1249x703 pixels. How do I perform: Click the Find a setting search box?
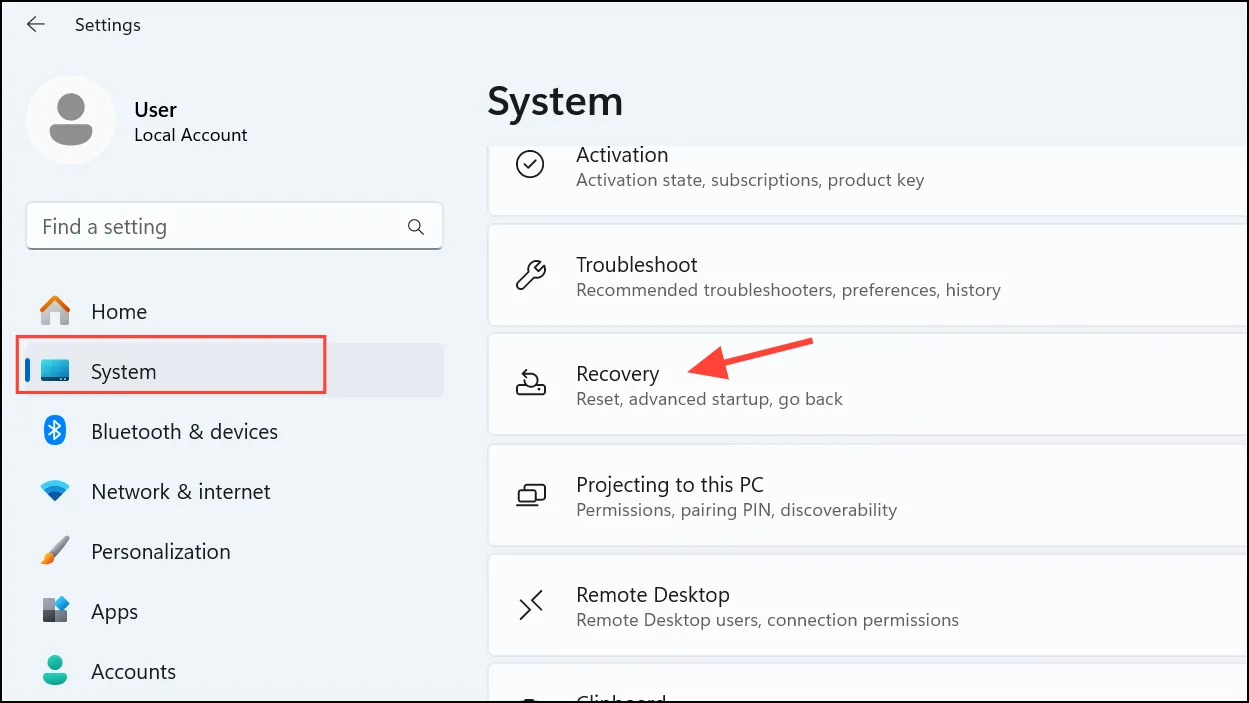pyautogui.click(x=234, y=227)
